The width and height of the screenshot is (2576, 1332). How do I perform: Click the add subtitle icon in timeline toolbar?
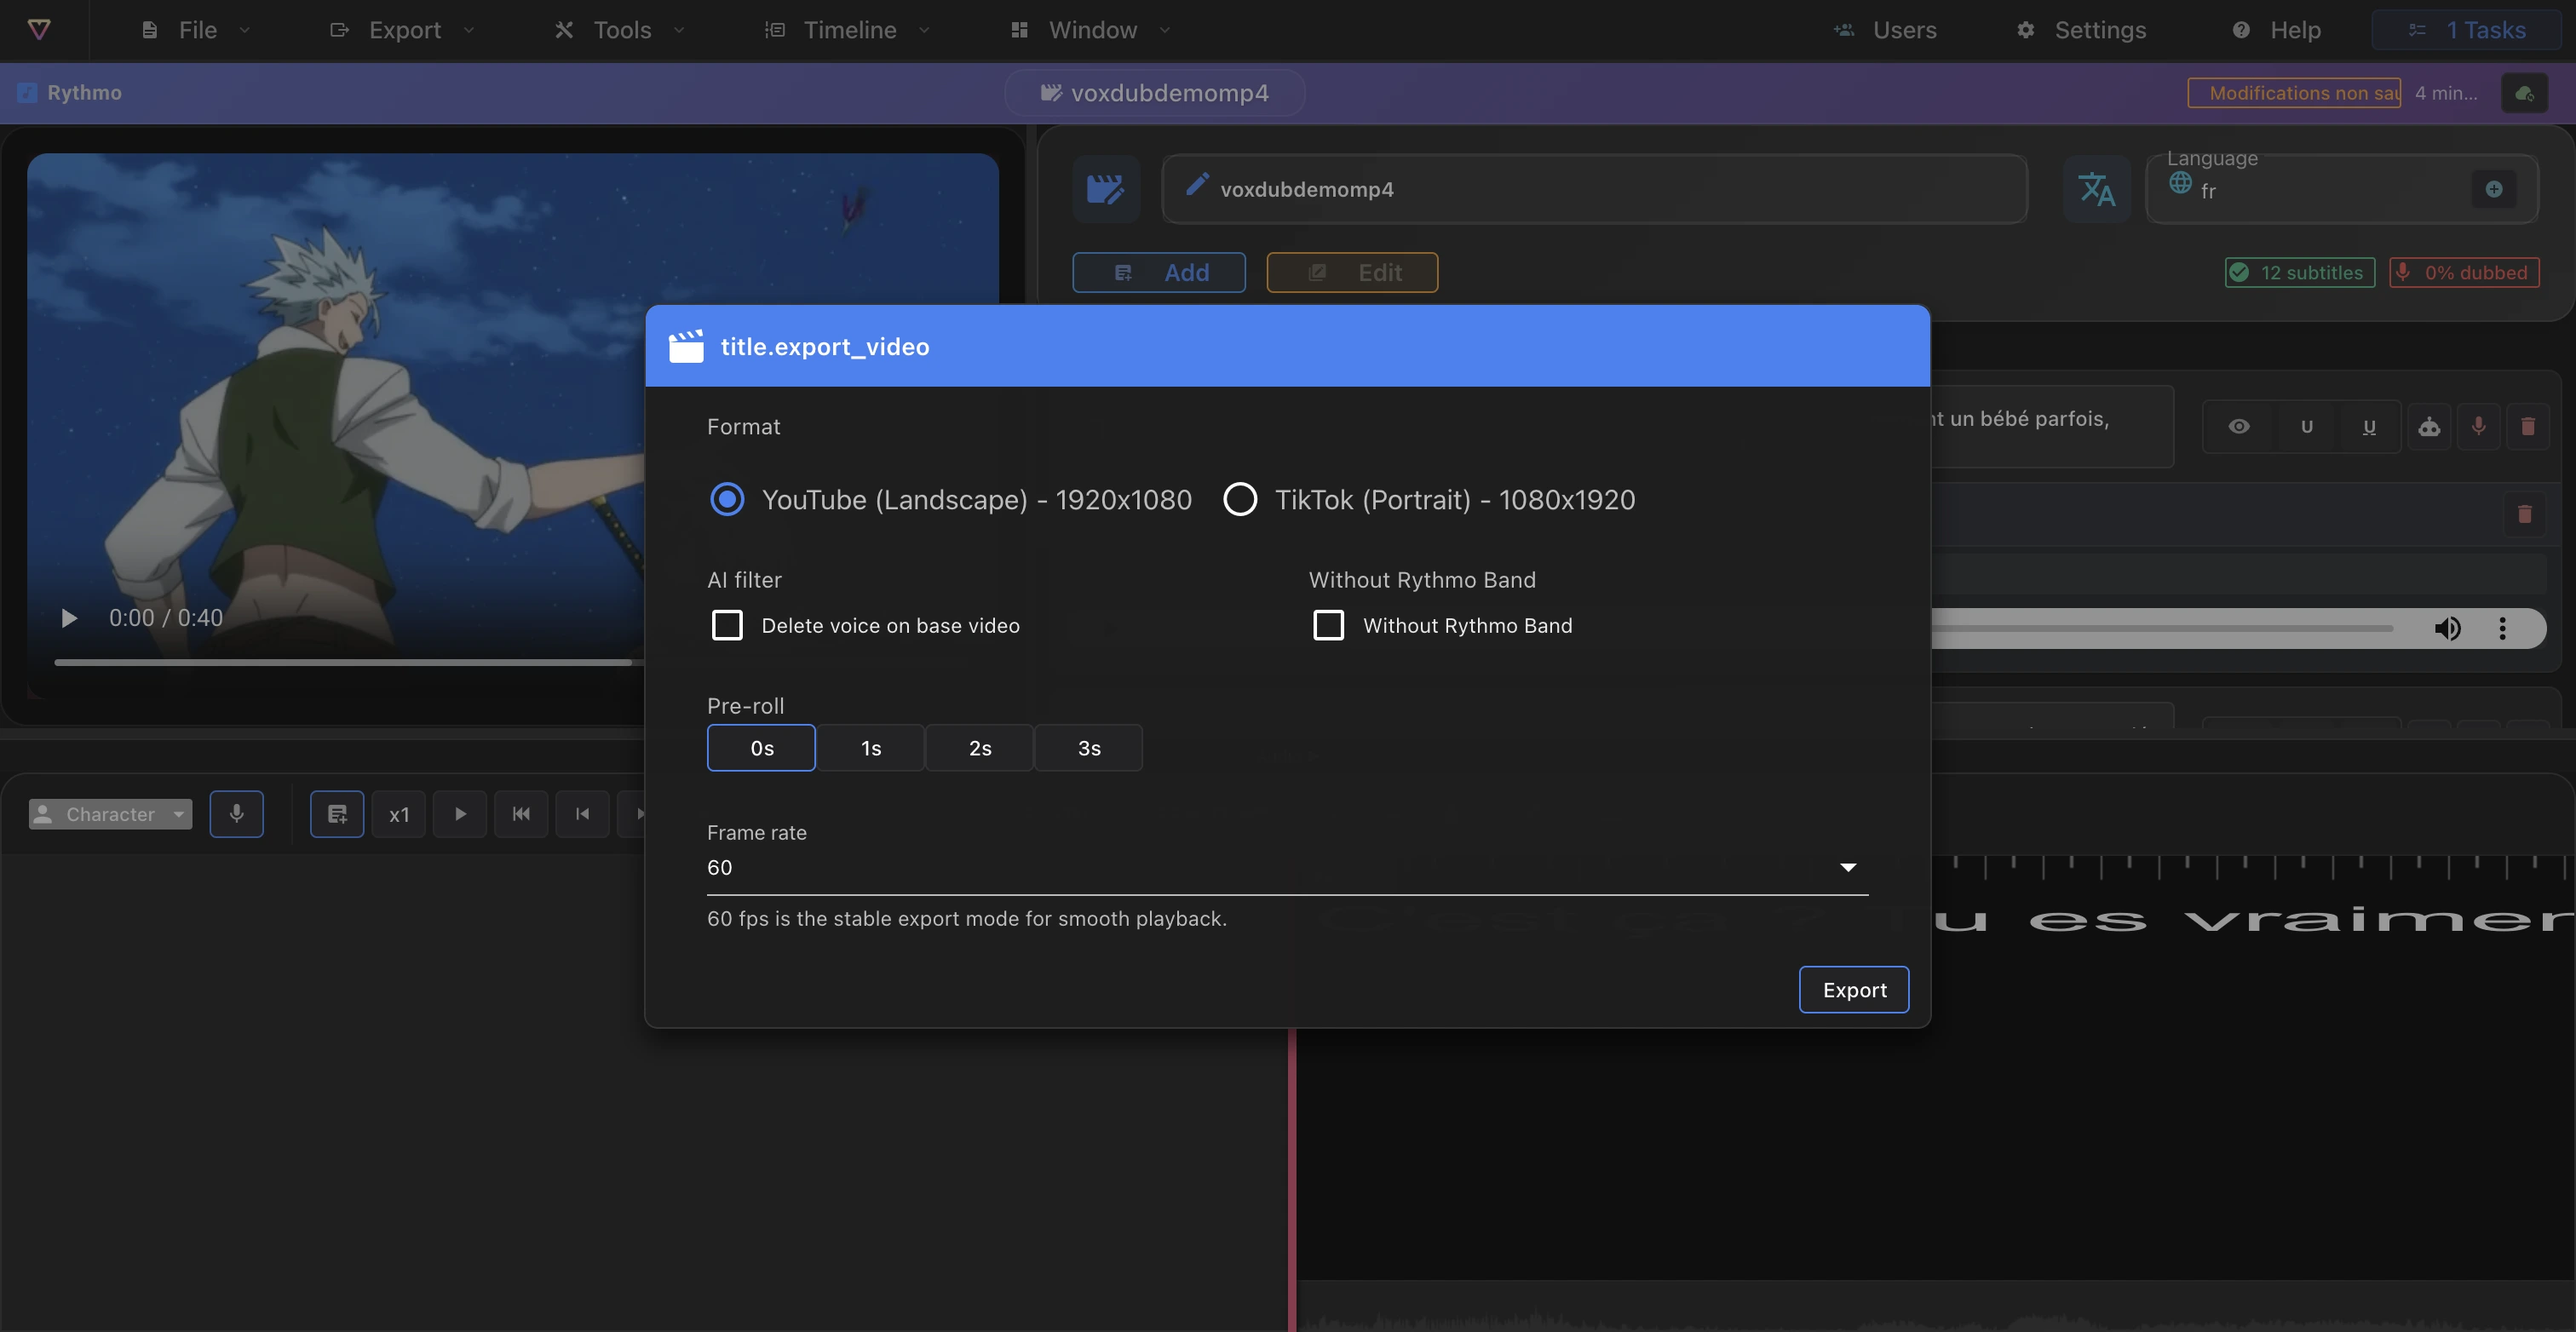[337, 814]
